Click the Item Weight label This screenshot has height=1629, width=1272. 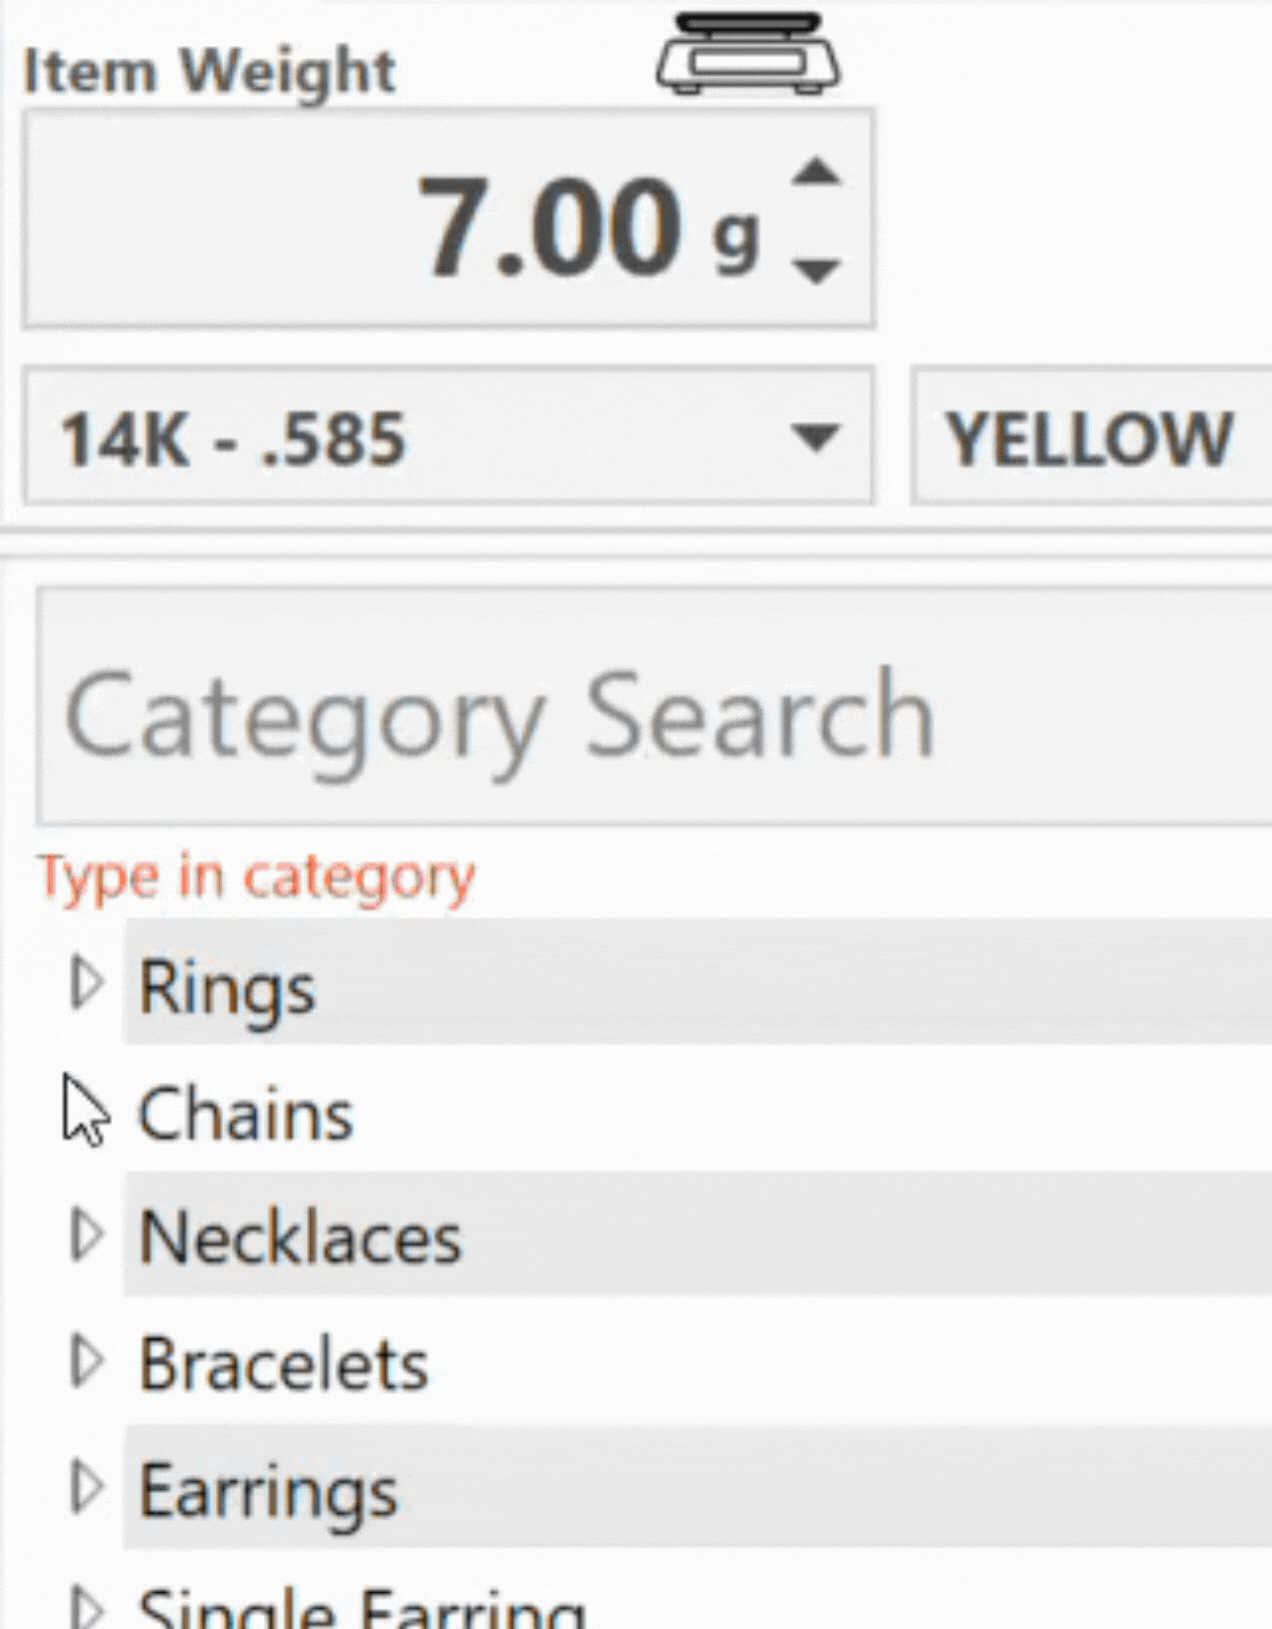coord(209,73)
